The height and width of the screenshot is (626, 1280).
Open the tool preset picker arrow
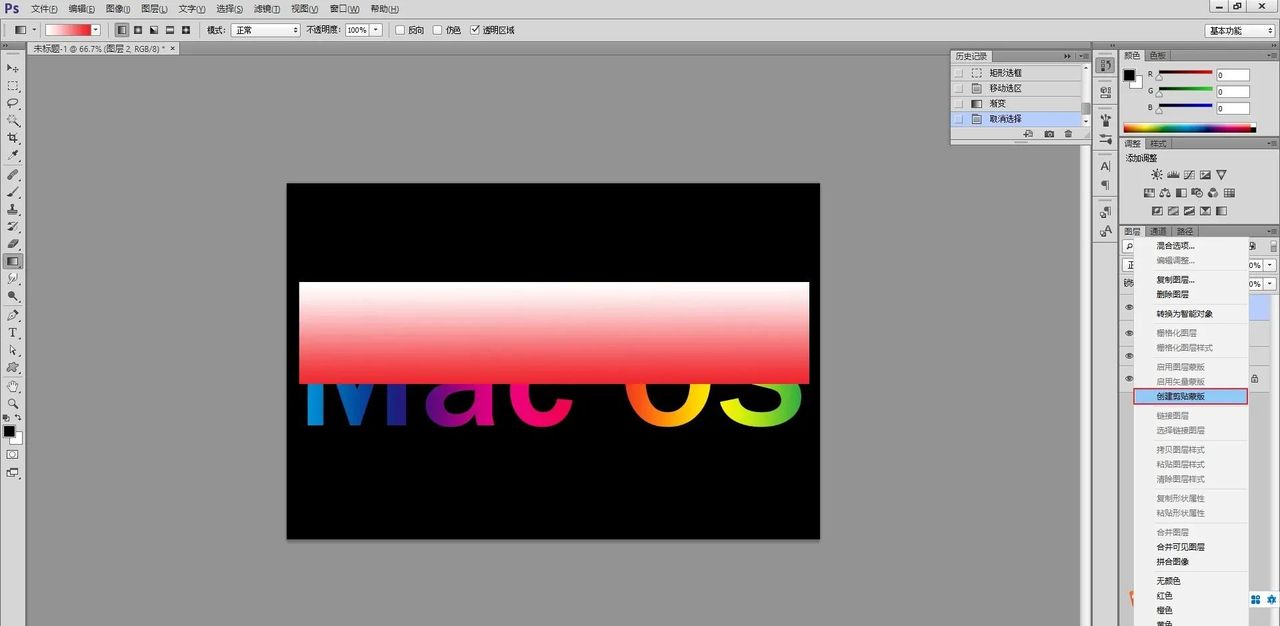pyautogui.click(x=34, y=30)
